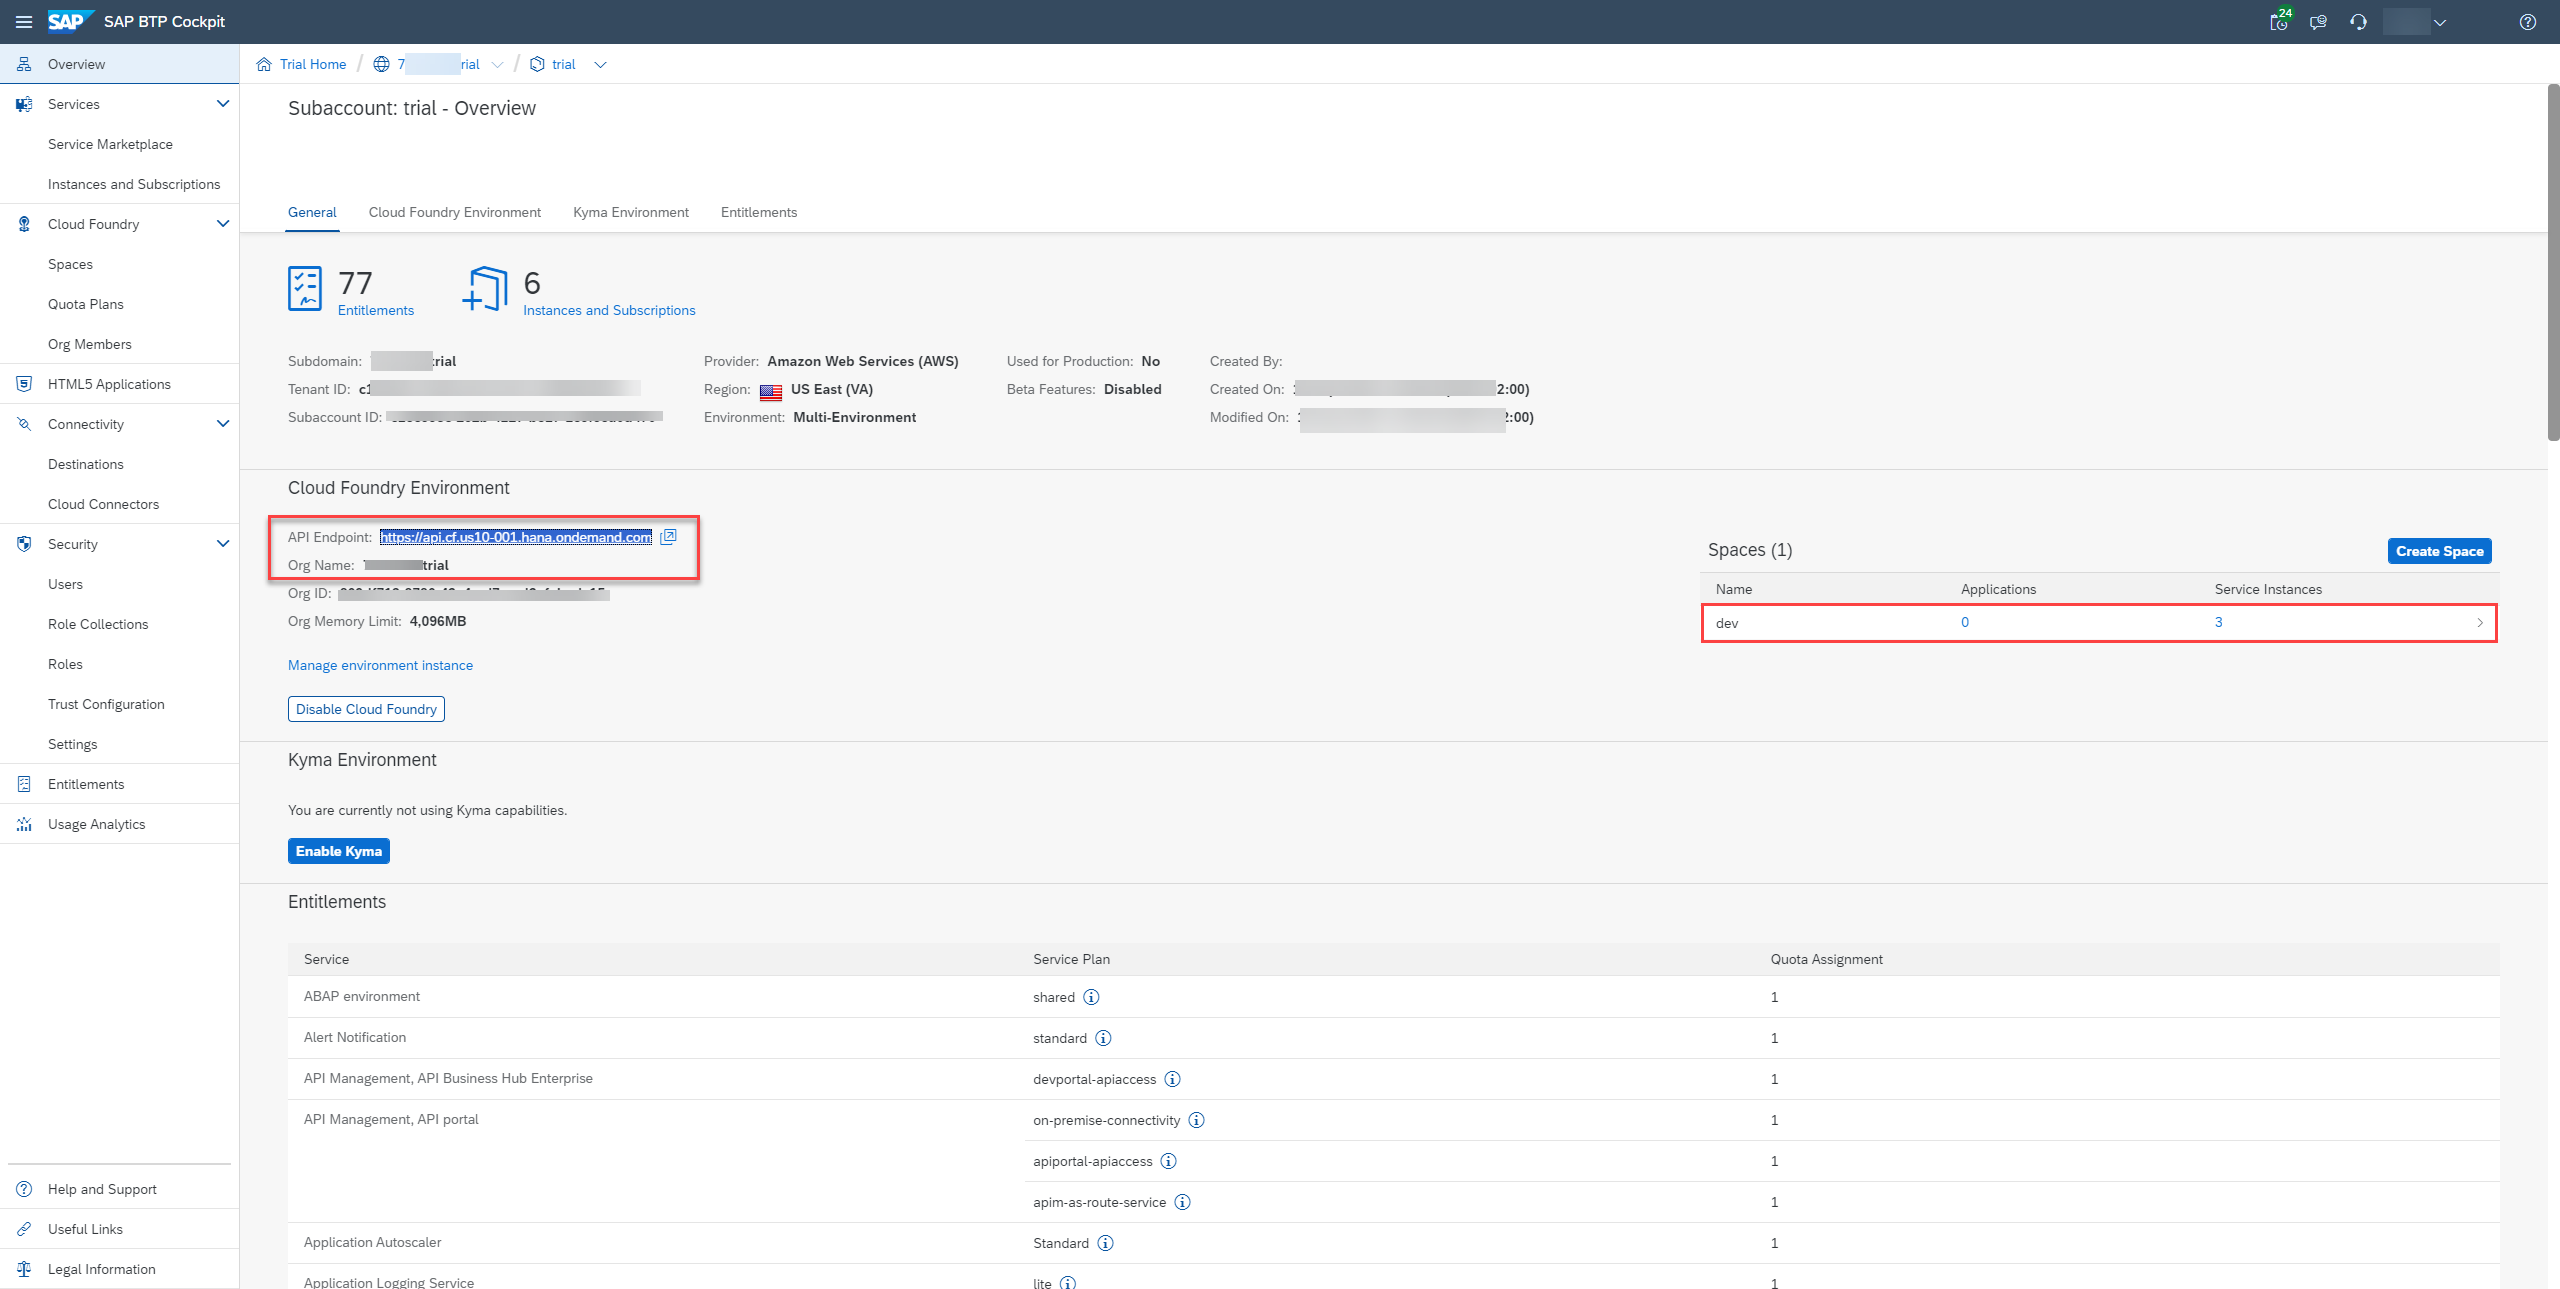Show info for Alert Notification standard plan
This screenshot has width=2560, height=1289.
[x=1104, y=1038]
